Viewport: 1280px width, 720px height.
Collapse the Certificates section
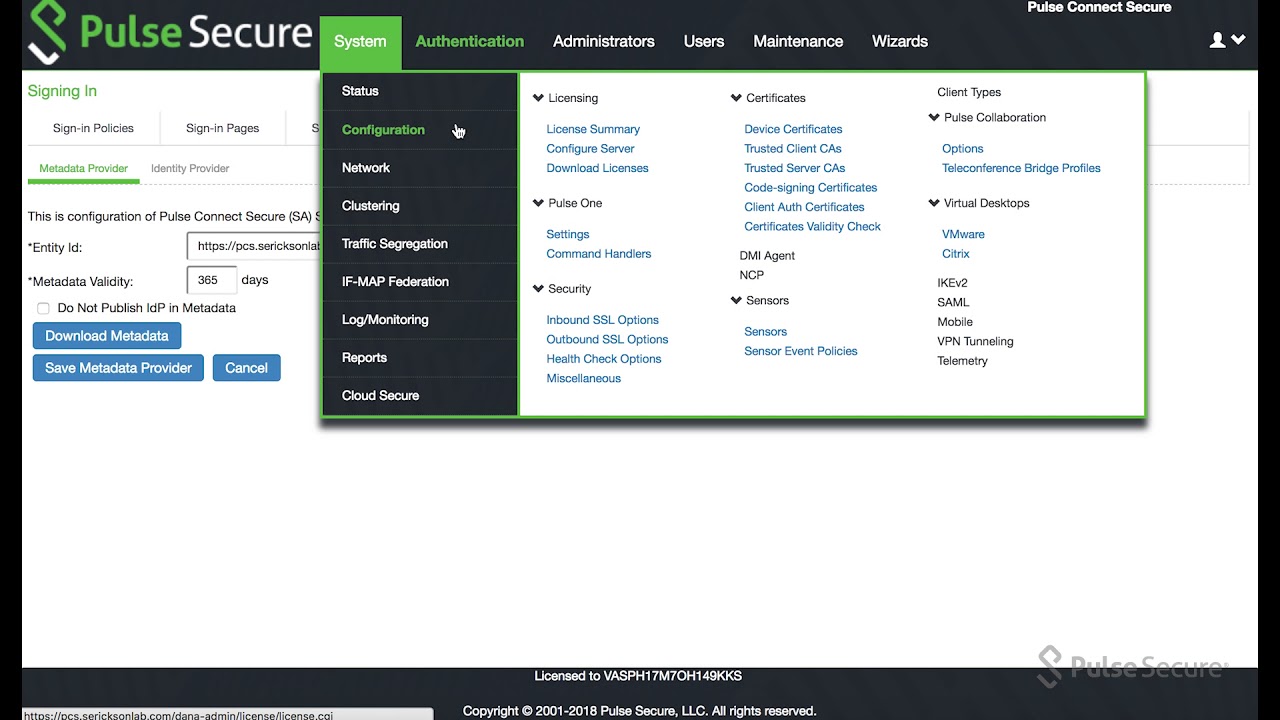point(736,98)
